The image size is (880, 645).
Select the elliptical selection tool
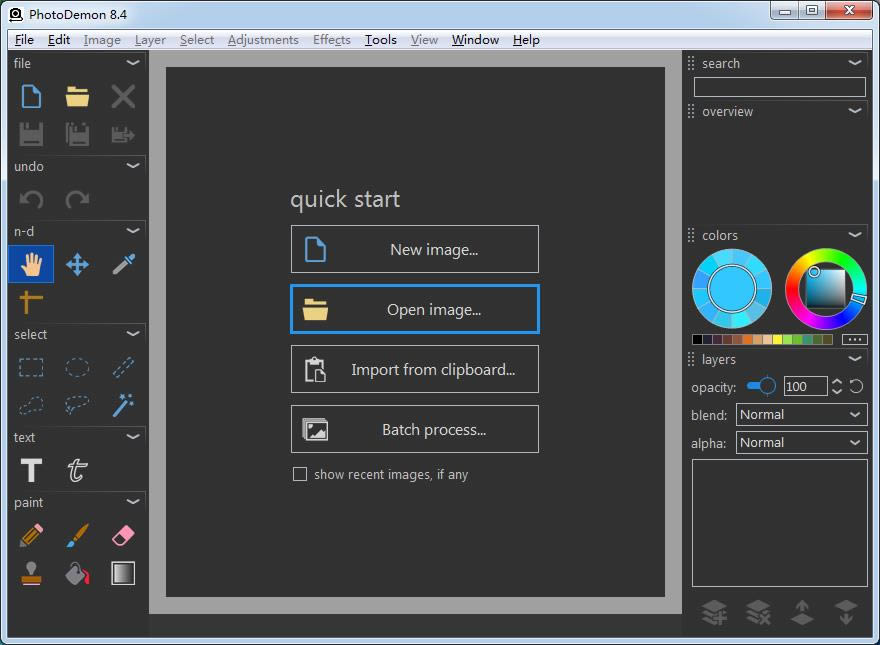coord(77,367)
